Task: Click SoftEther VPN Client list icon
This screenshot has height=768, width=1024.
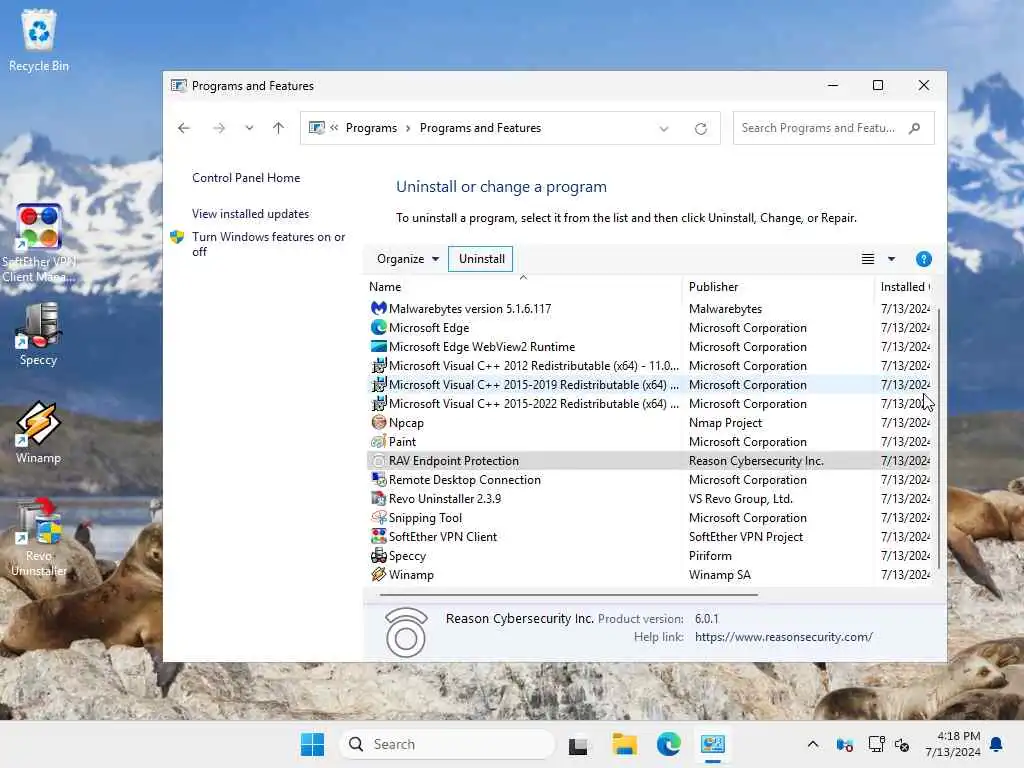Action: pyautogui.click(x=378, y=536)
